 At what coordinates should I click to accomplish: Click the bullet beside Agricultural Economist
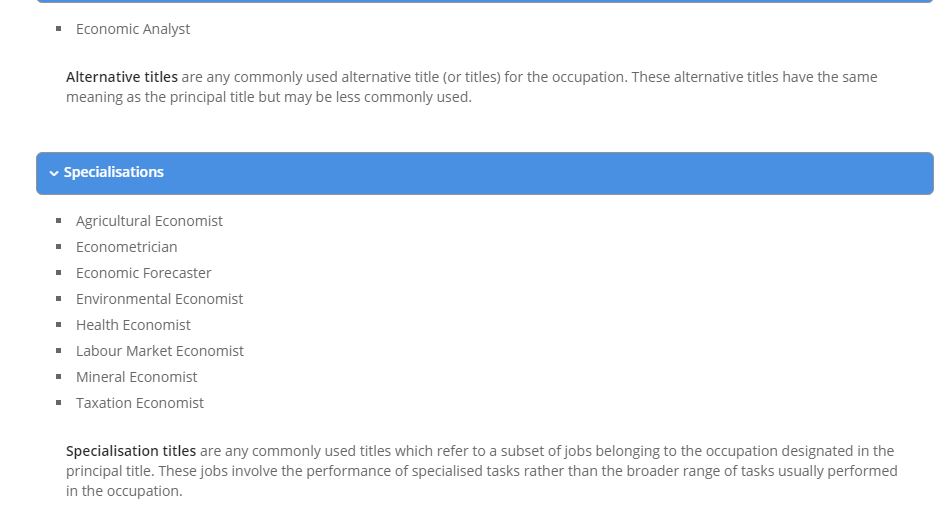(59, 220)
